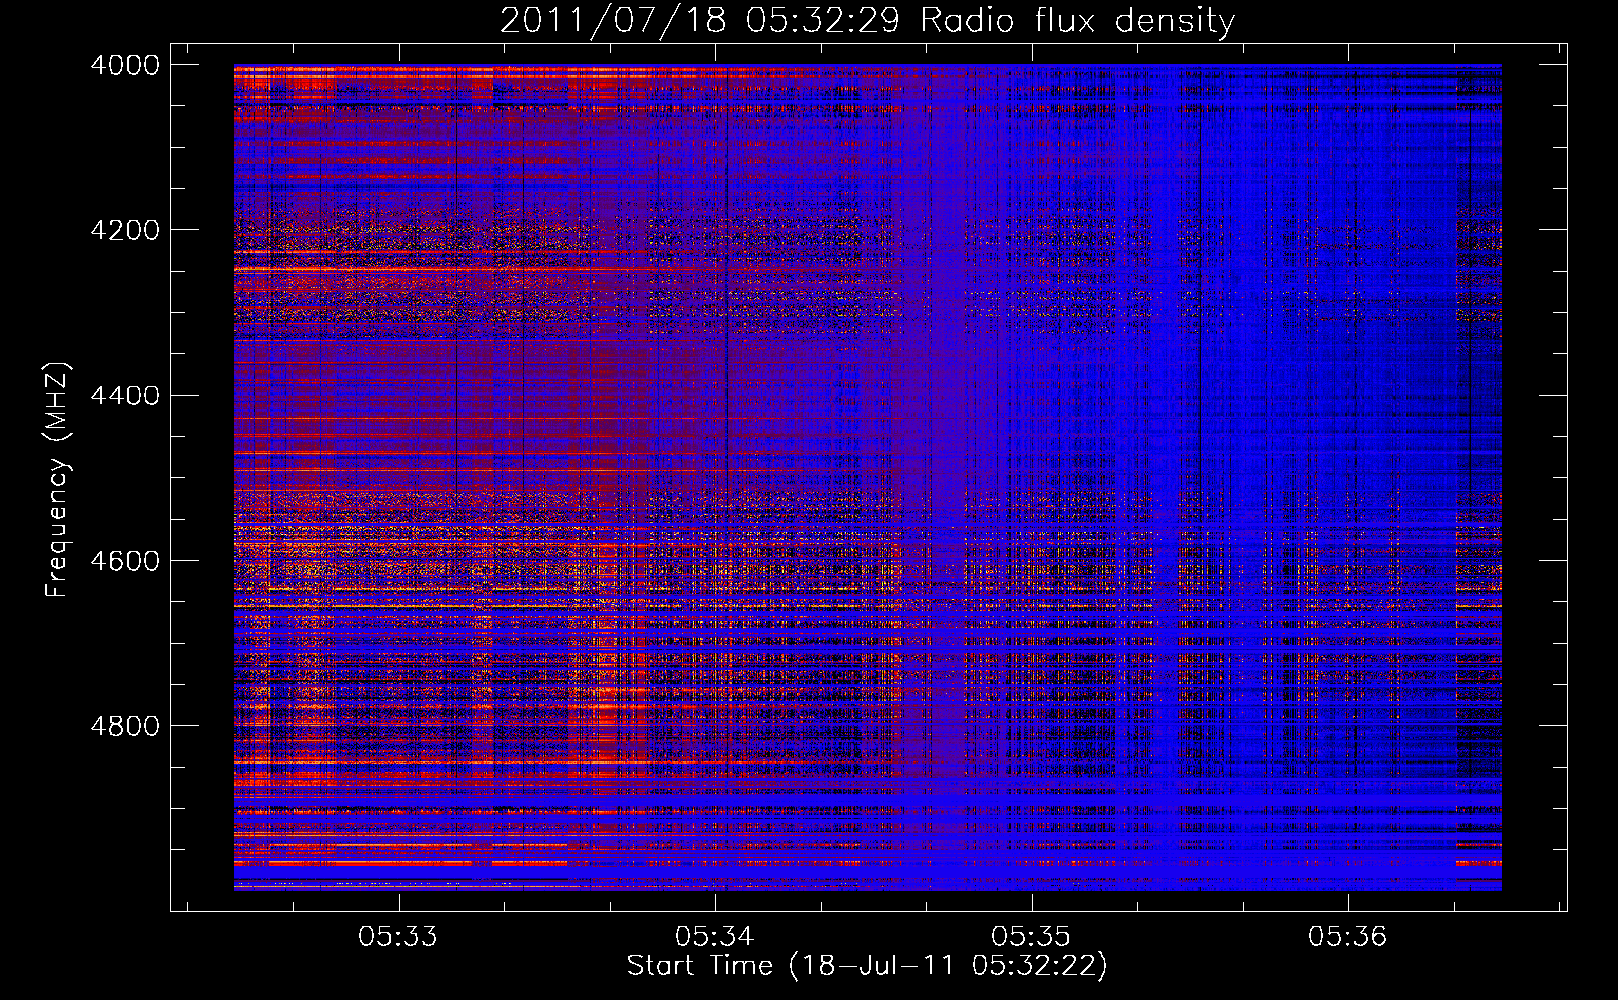Click the 4400 frequency axis label

[x=125, y=396]
